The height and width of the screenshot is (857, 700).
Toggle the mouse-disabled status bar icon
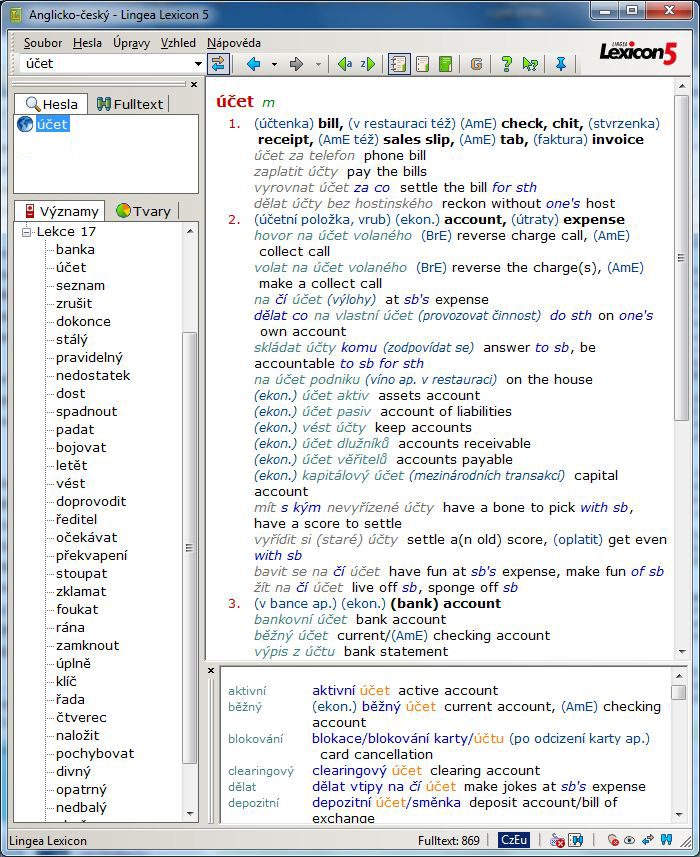[x=613, y=840]
